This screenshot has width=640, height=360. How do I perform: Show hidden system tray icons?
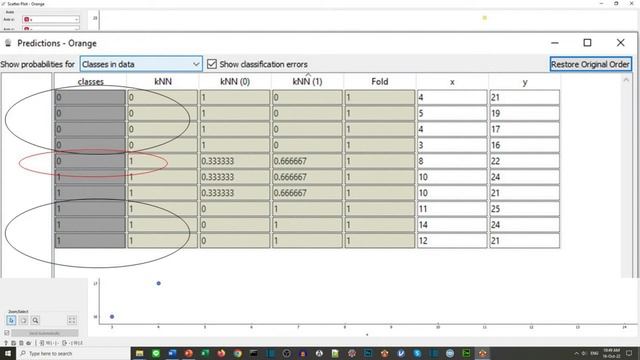point(576,353)
